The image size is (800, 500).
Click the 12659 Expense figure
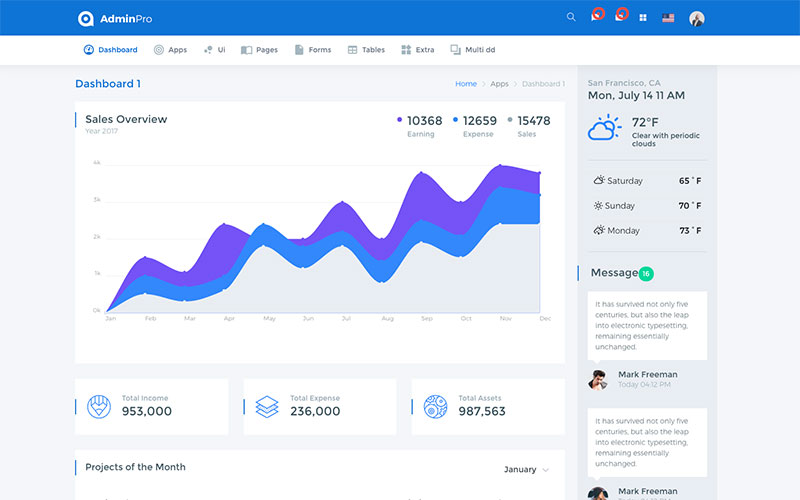coord(480,121)
